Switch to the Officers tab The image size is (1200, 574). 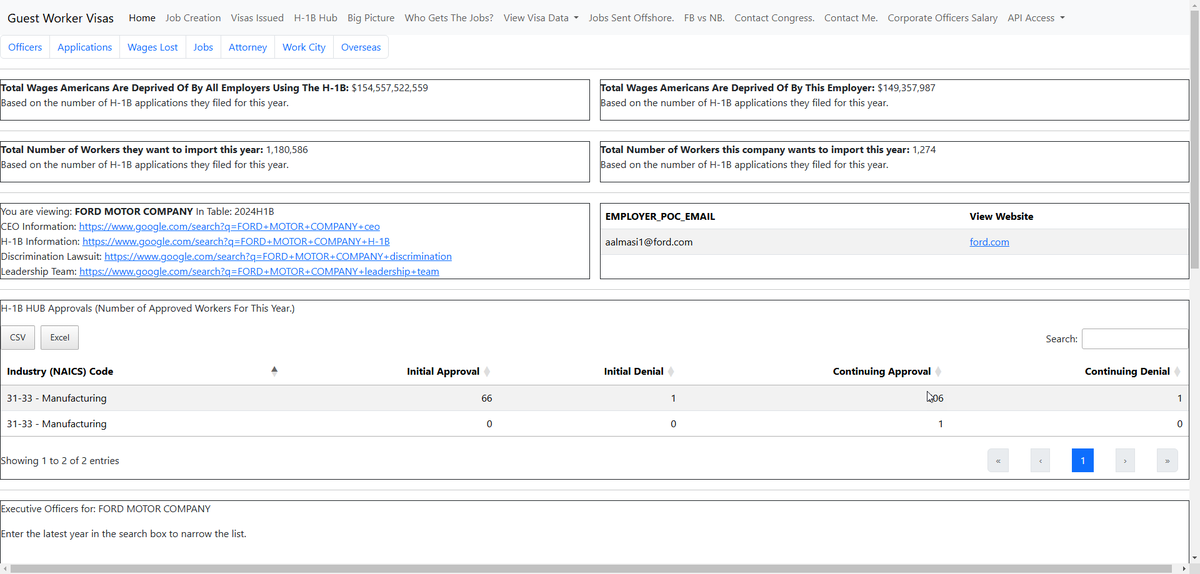(x=25, y=47)
